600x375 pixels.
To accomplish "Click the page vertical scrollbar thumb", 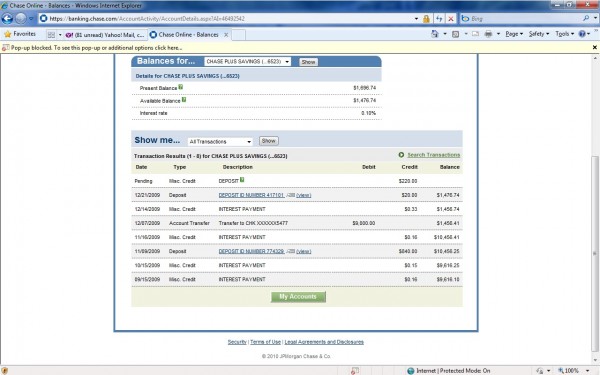I will (x=595, y=254).
